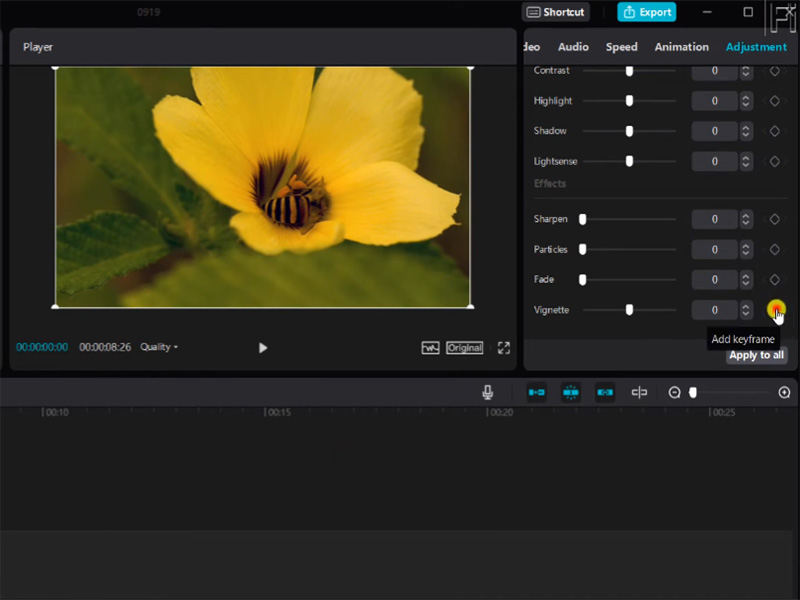800x600 pixels.
Task: Zoom out the timeline using the magnifier icon
Action: coord(675,392)
